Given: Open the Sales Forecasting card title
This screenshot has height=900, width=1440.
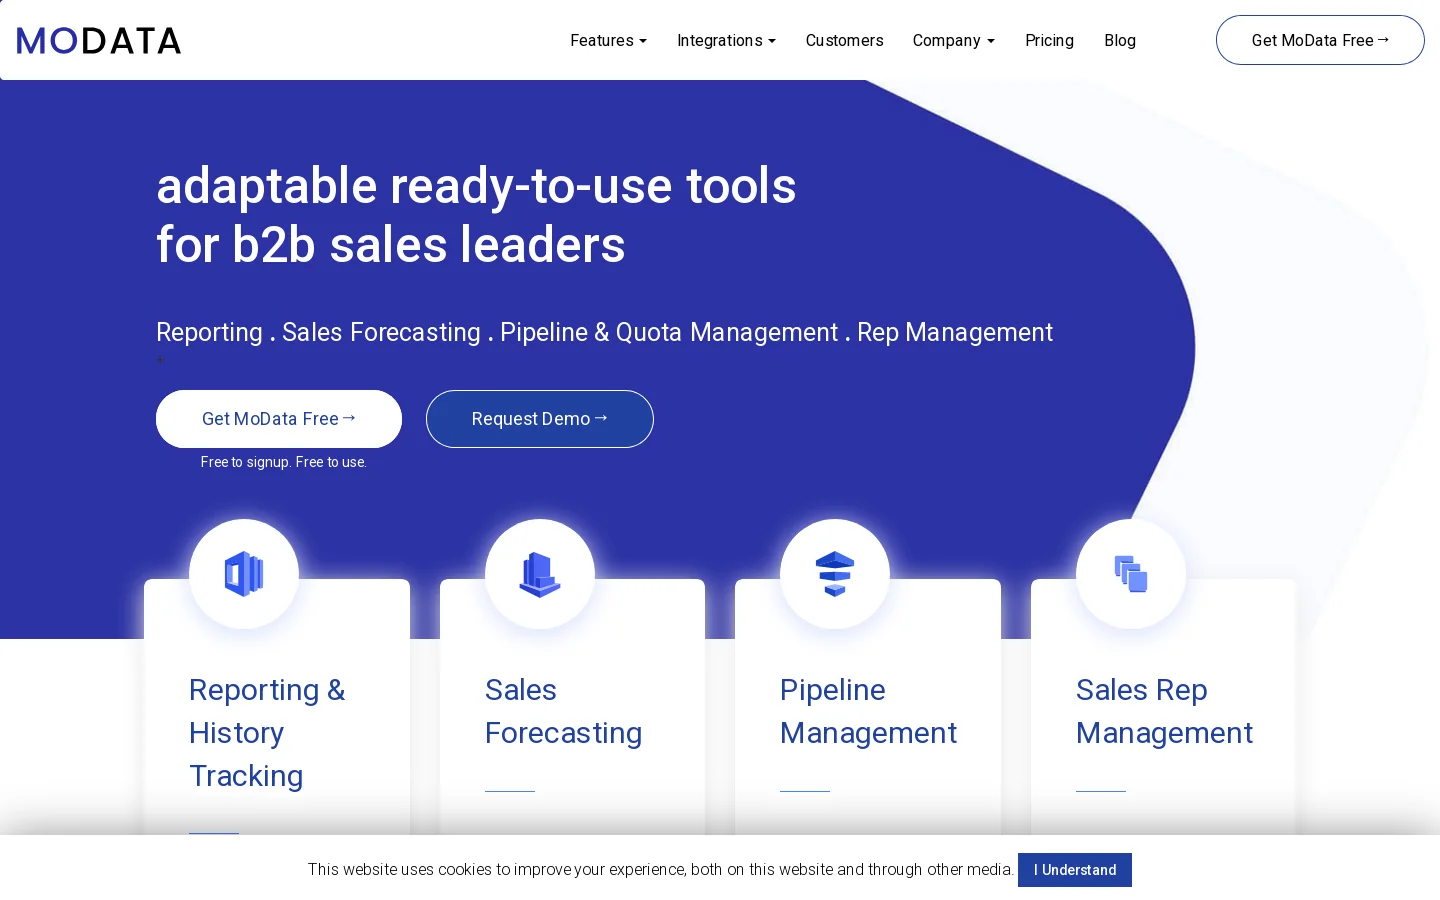Looking at the screenshot, I should coord(563,711).
